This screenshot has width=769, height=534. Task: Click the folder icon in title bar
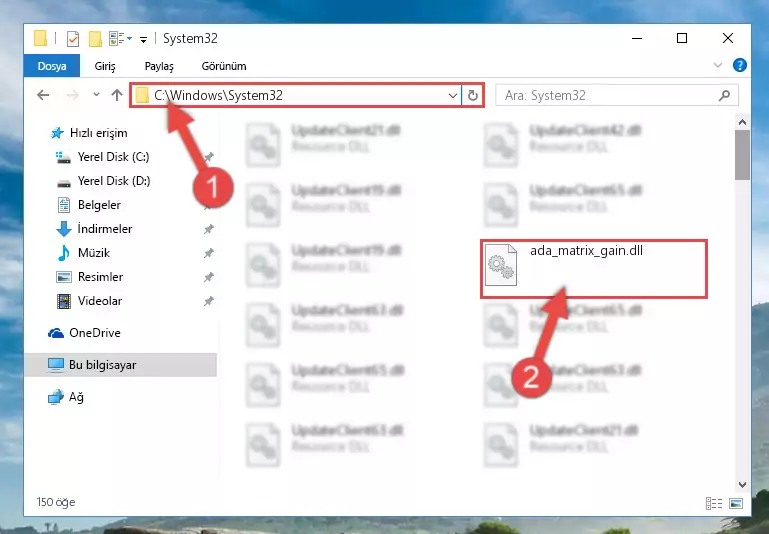coord(40,38)
